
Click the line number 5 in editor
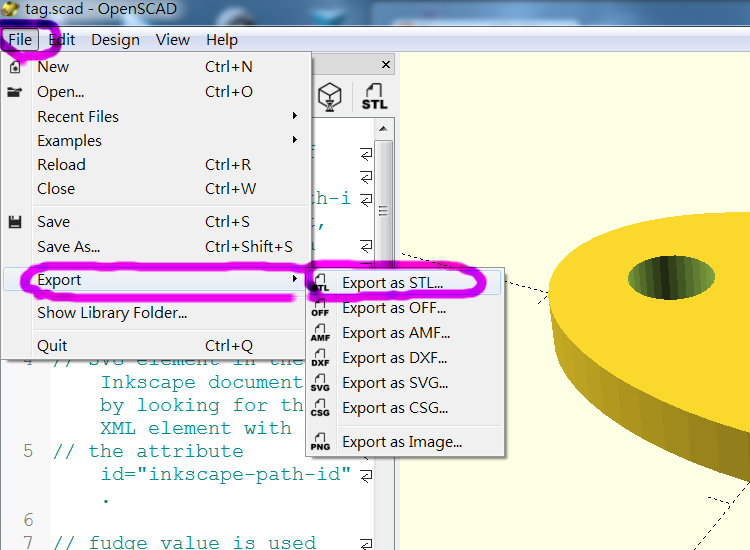pos(28,451)
